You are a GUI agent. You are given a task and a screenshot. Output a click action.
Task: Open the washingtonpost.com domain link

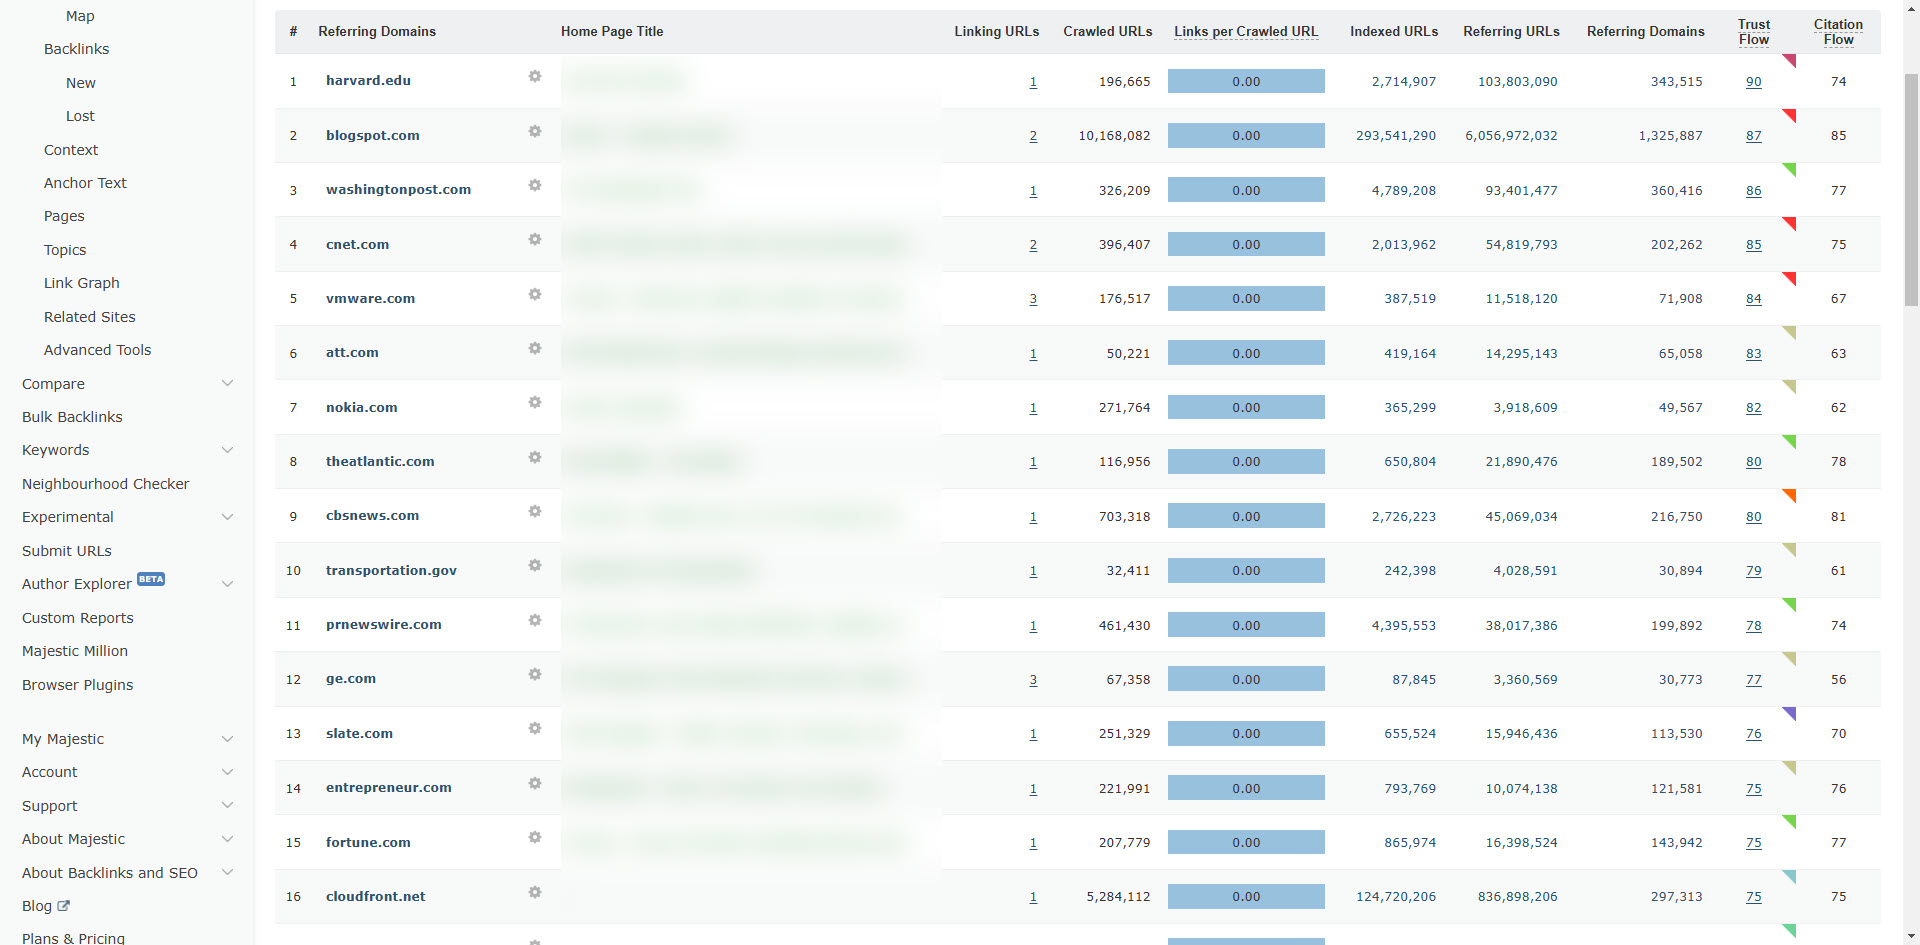click(x=398, y=189)
